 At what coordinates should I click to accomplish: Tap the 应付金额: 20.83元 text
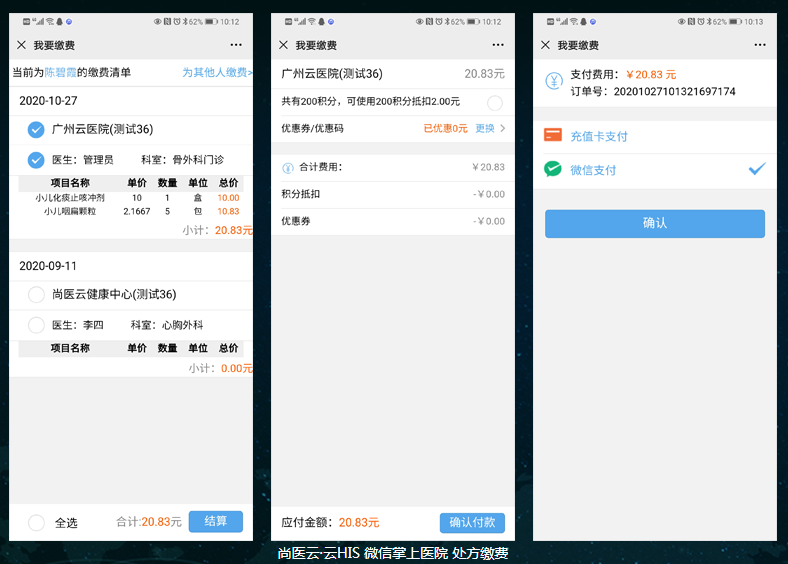330,523
